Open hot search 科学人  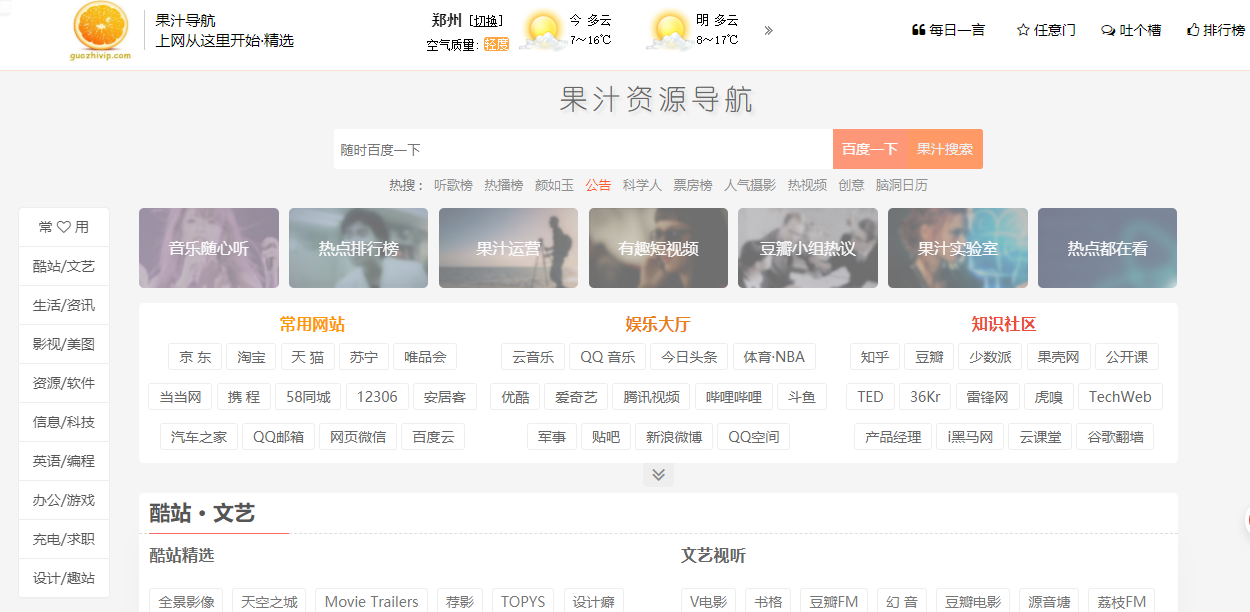pyautogui.click(x=642, y=185)
